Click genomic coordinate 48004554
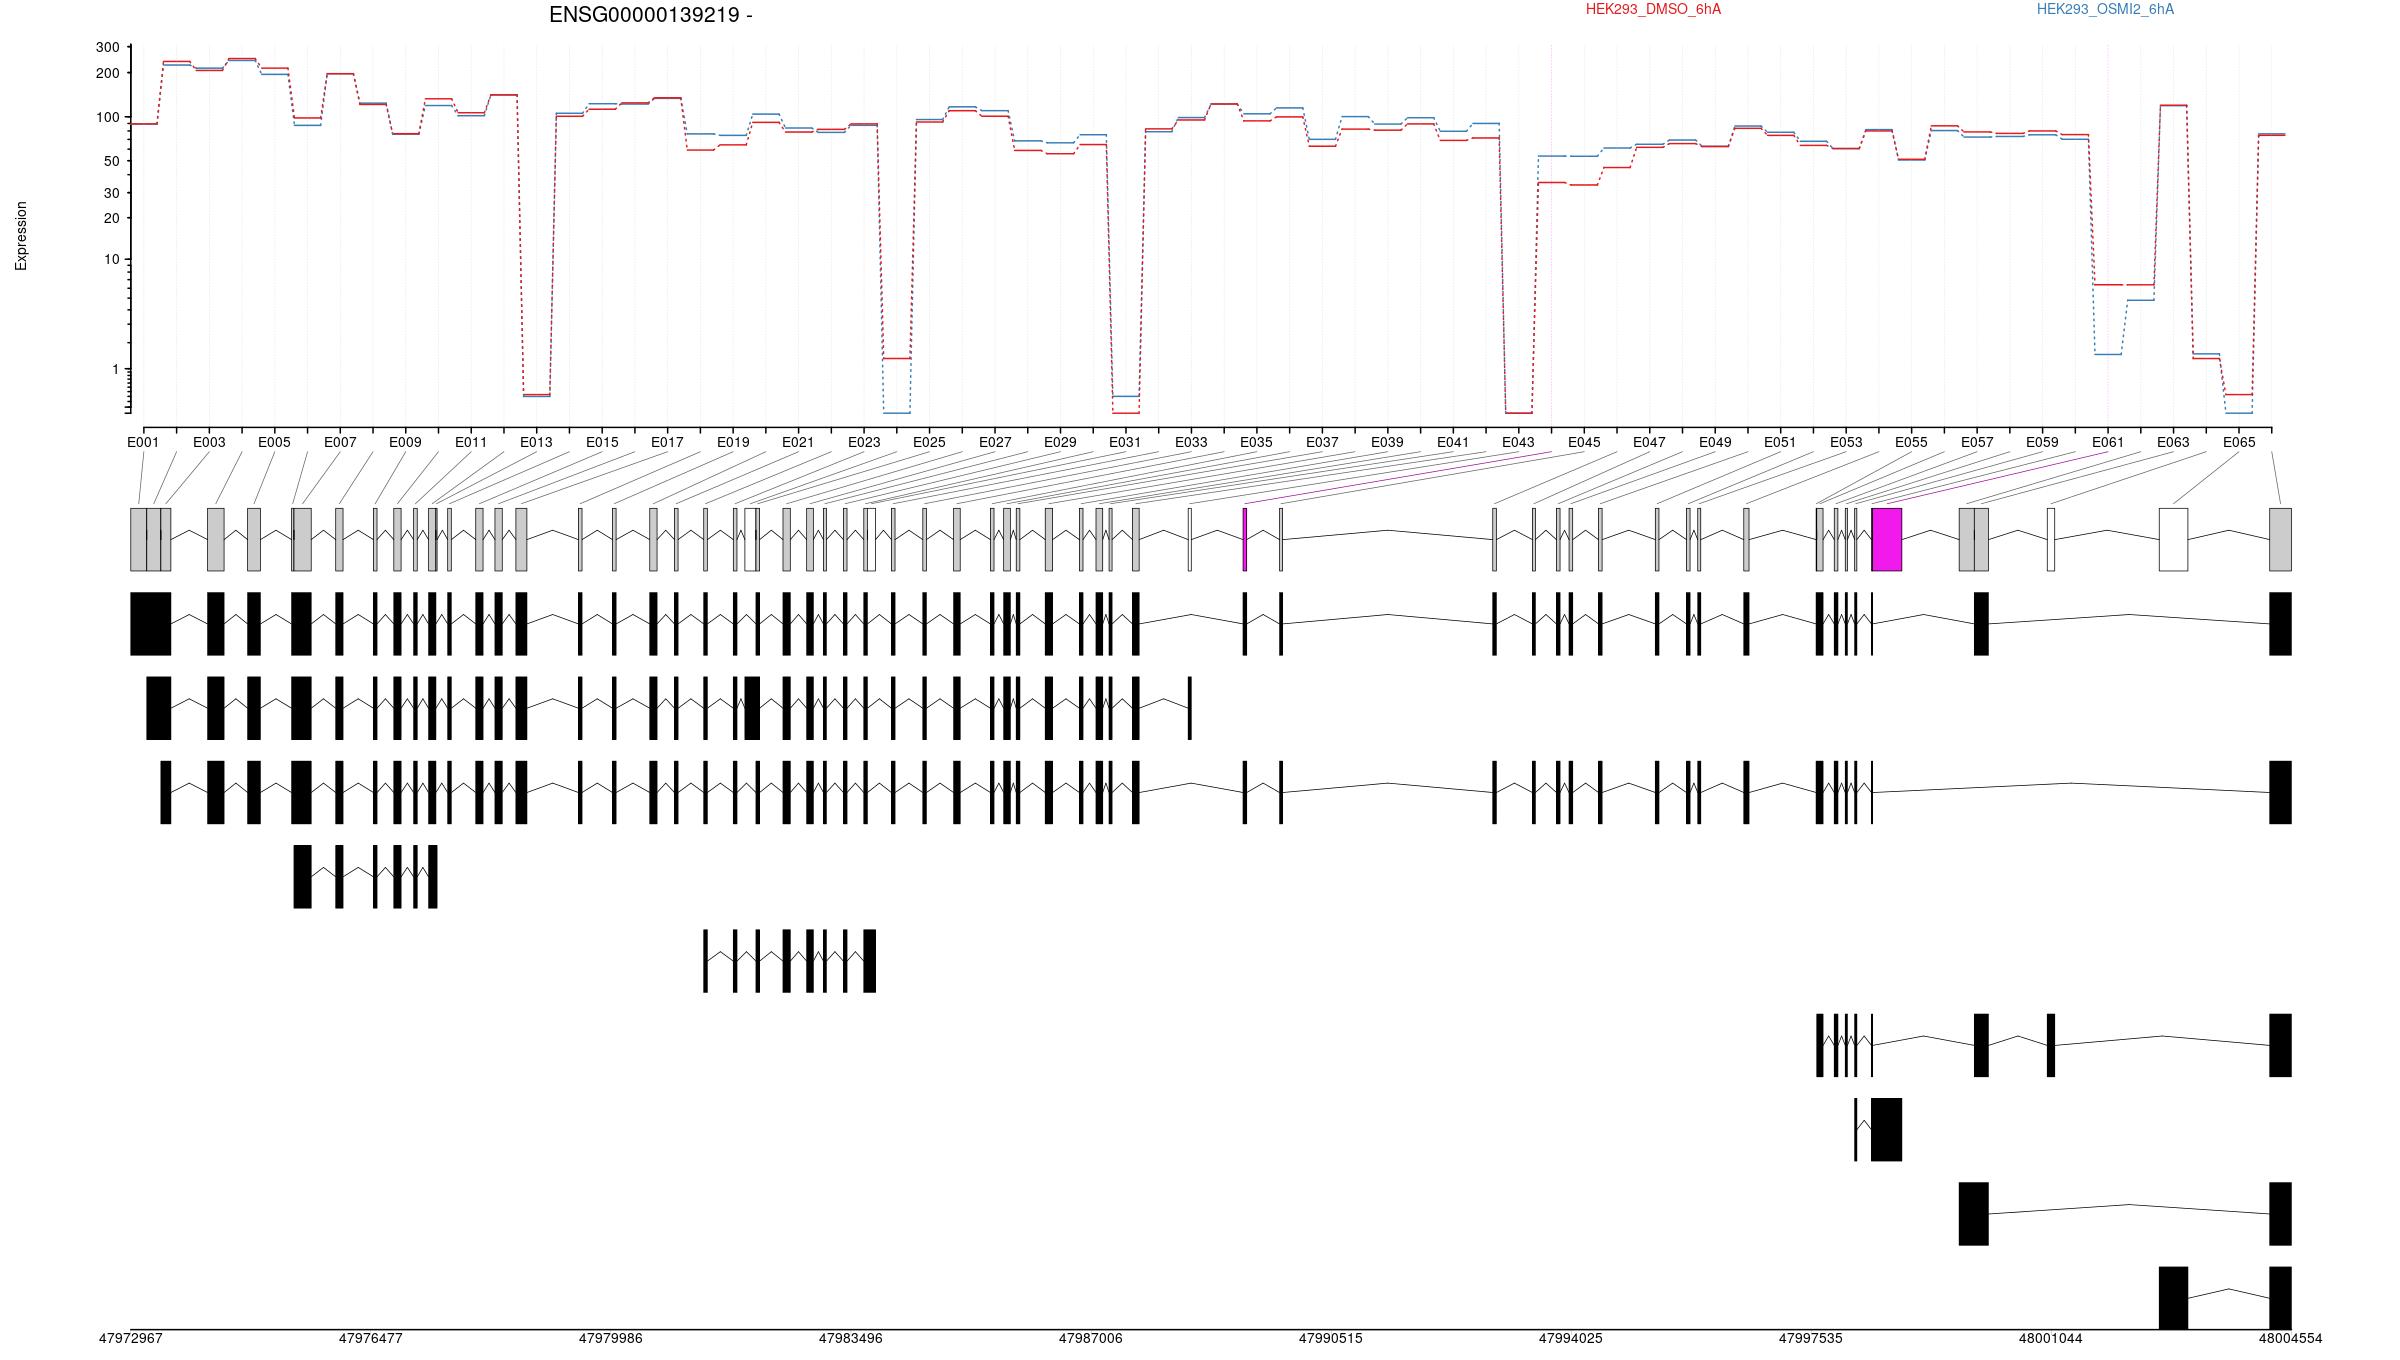The image size is (2400, 1360). point(2290,1338)
